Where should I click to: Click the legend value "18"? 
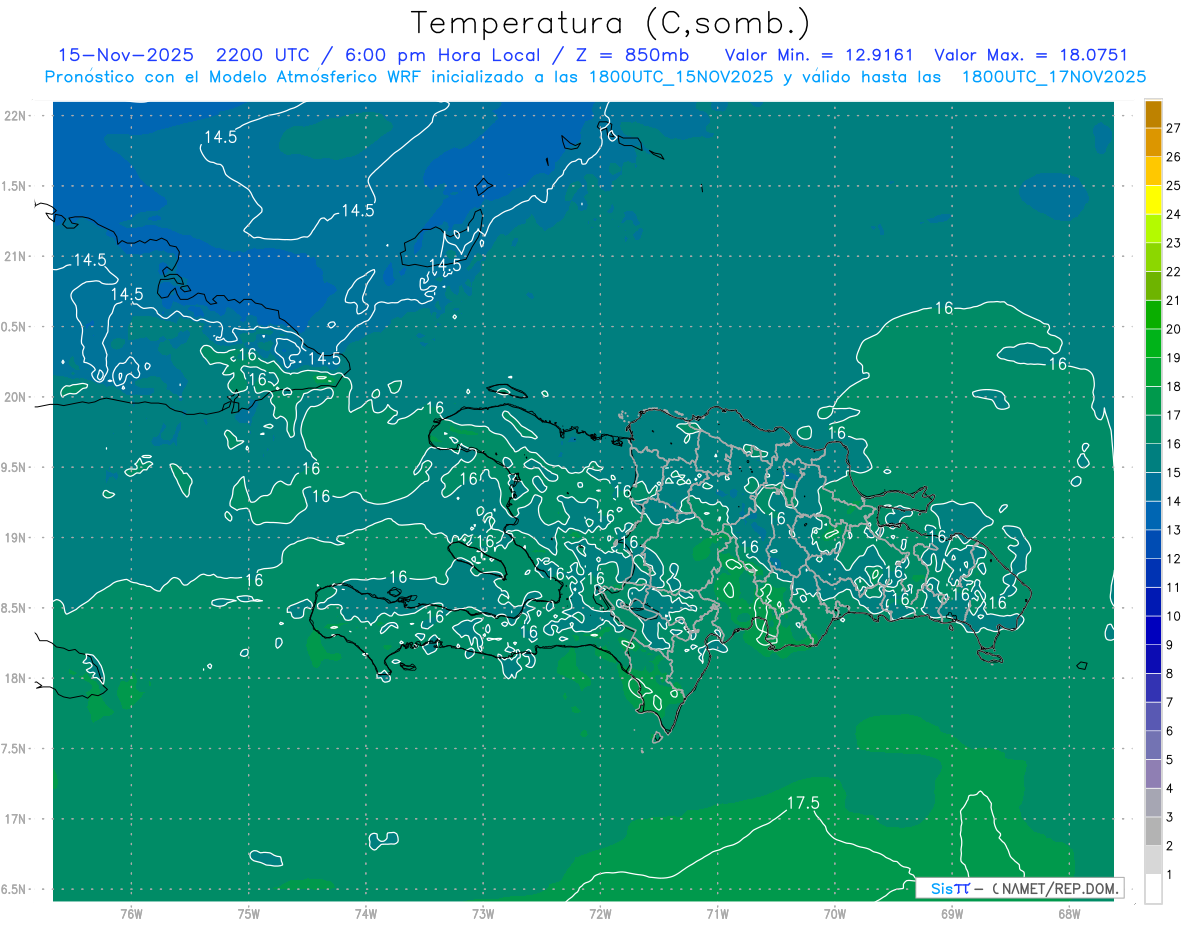tap(1174, 386)
